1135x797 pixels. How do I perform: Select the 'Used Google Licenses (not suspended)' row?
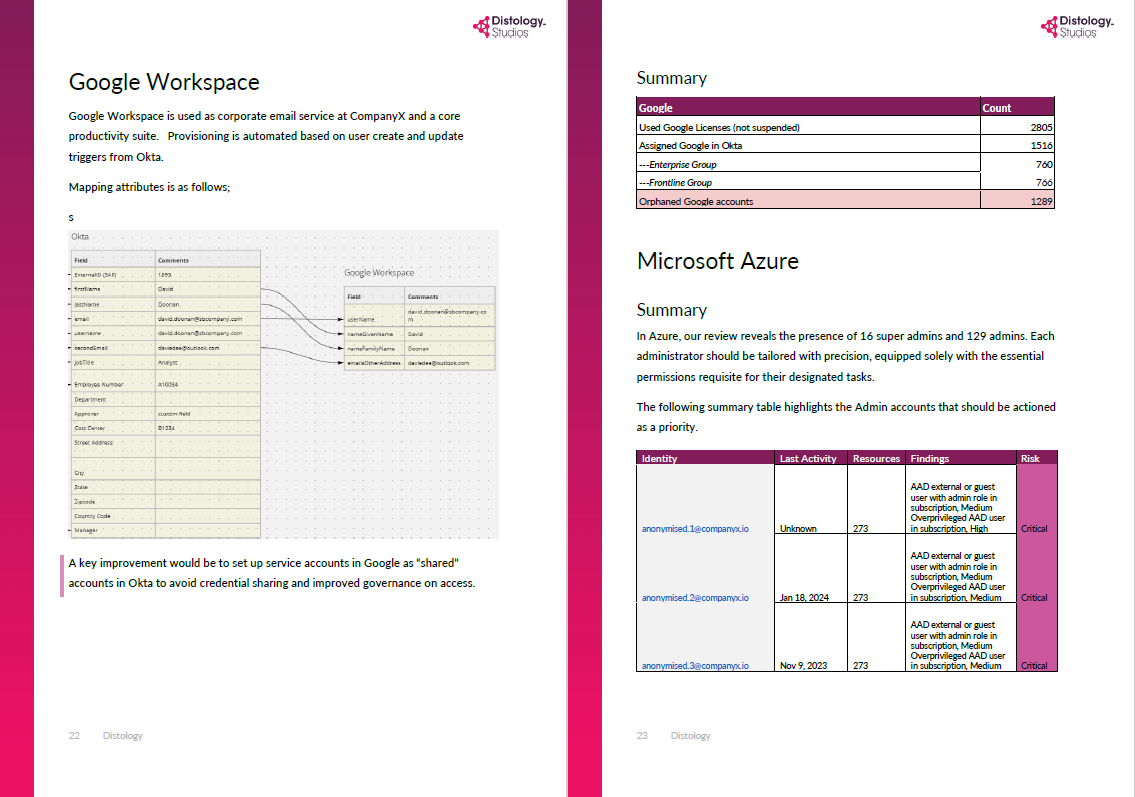[845, 127]
